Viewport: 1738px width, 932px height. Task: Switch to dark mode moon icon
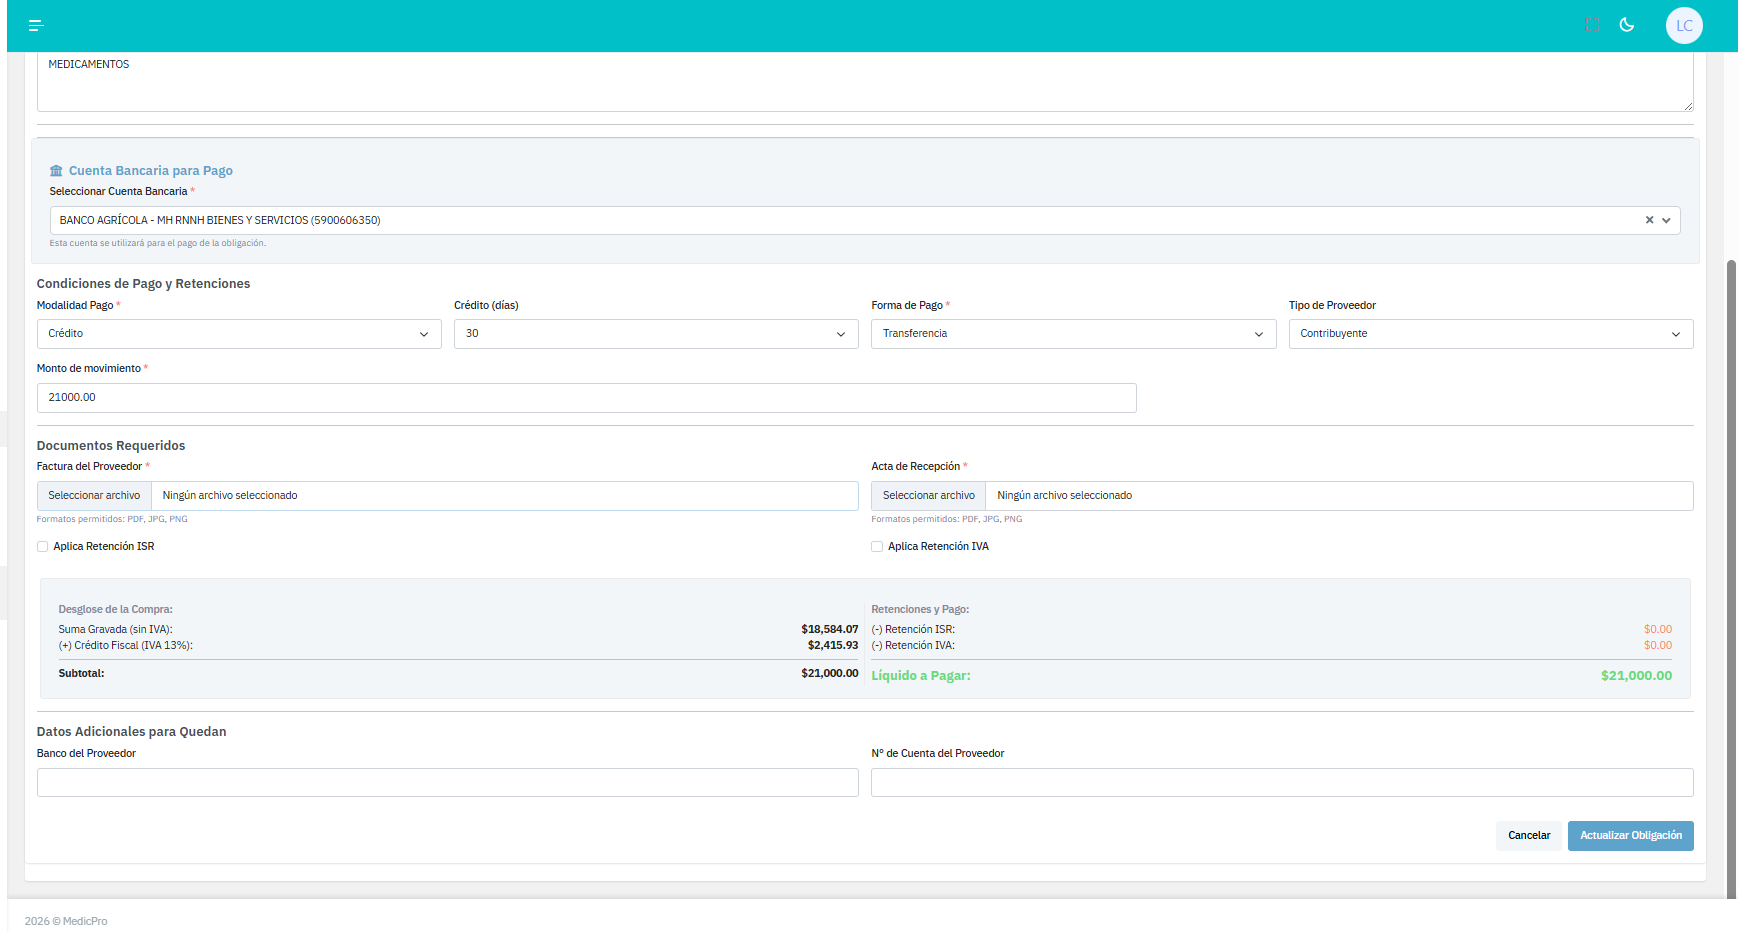click(x=1627, y=25)
